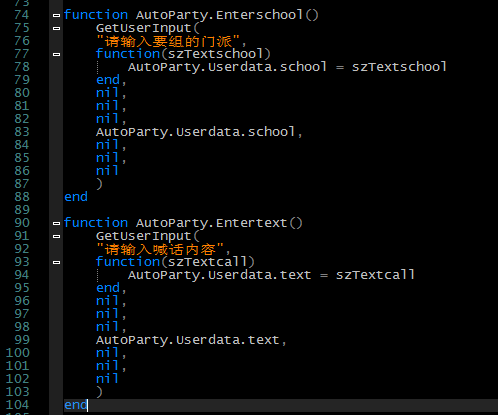Click the closing parenthesis on line 103
Image resolution: width=498 pixels, height=416 pixels.
tap(99, 392)
